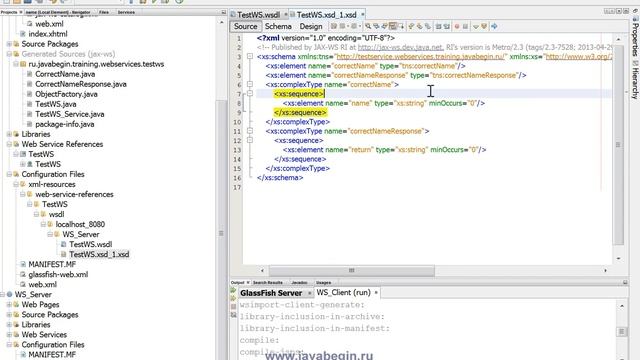This screenshot has height=360, width=640.
Task: Switch editor to Design view
Action: 311,26
